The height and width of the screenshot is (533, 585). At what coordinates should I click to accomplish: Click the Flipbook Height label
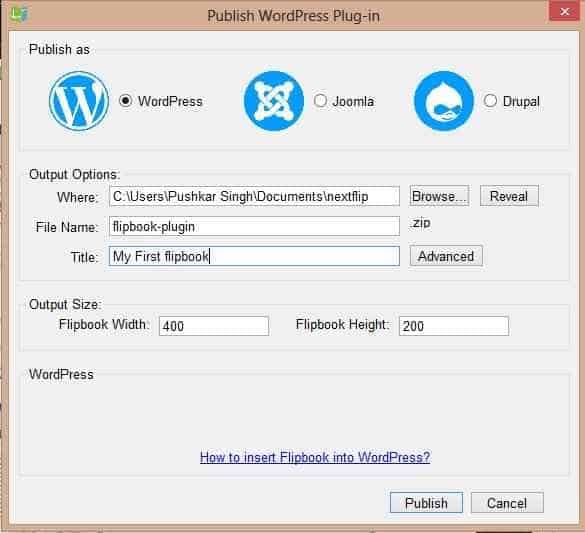[x=342, y=324]
